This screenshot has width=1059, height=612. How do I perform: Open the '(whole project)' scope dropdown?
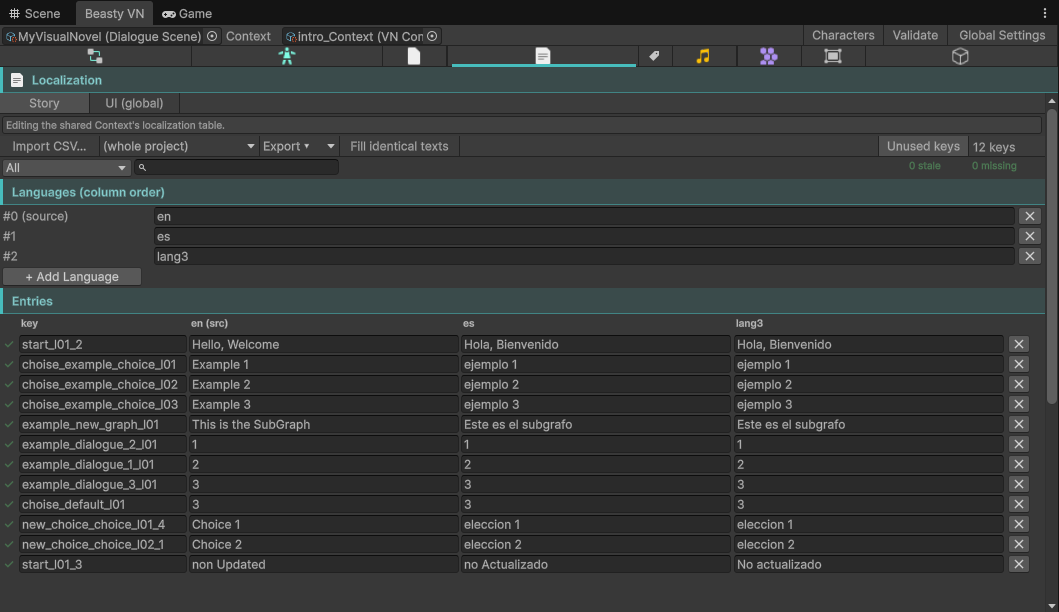(178, 146)
